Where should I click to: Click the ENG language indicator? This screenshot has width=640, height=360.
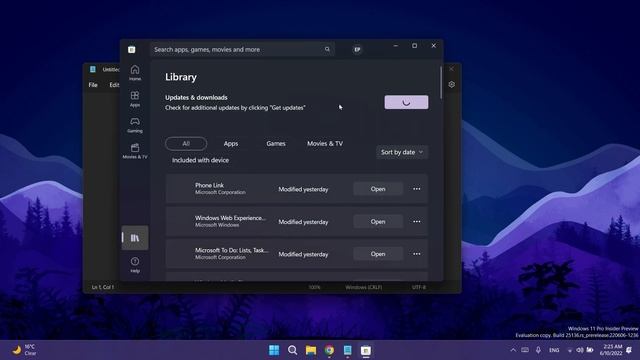(554, 350)
